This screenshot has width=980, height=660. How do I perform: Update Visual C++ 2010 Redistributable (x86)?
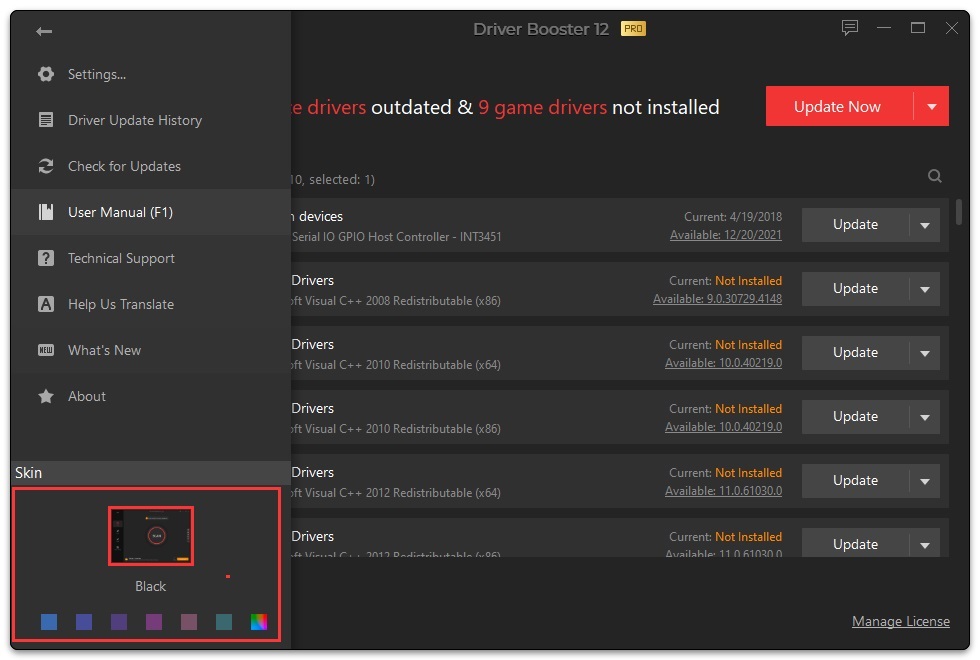point(855,416)
